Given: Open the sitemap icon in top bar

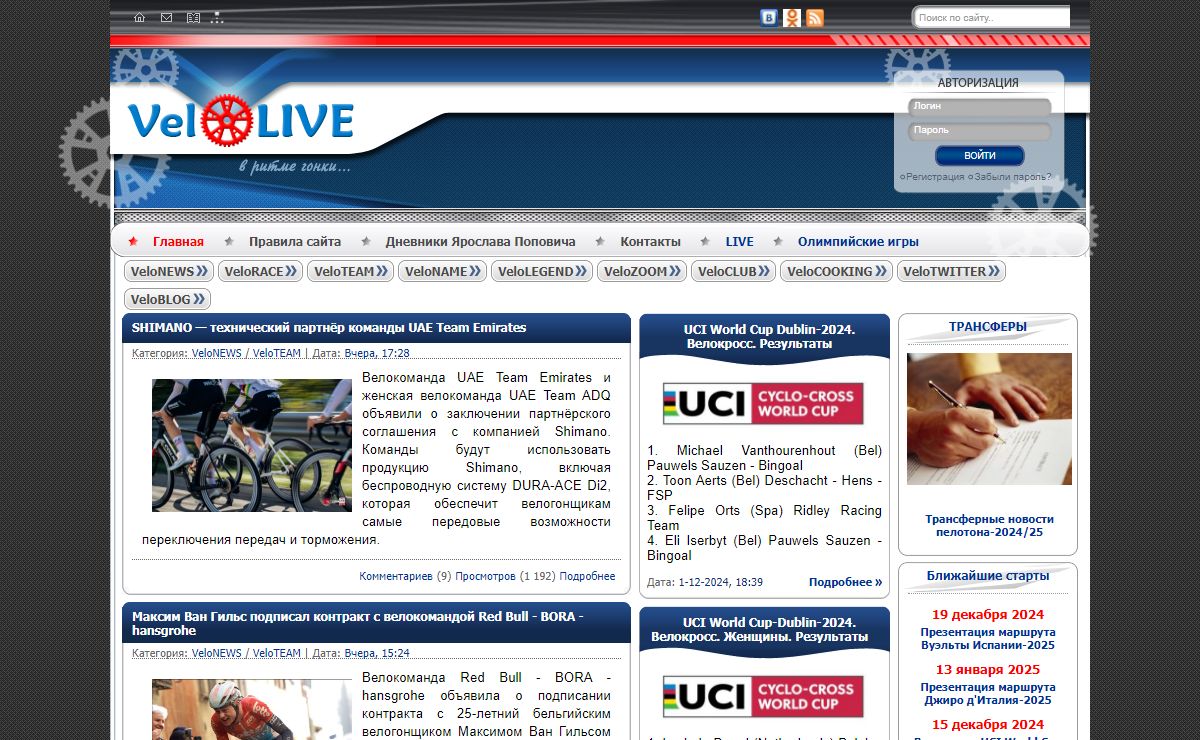Looking at the screenshot, I should tap(218, 18).
